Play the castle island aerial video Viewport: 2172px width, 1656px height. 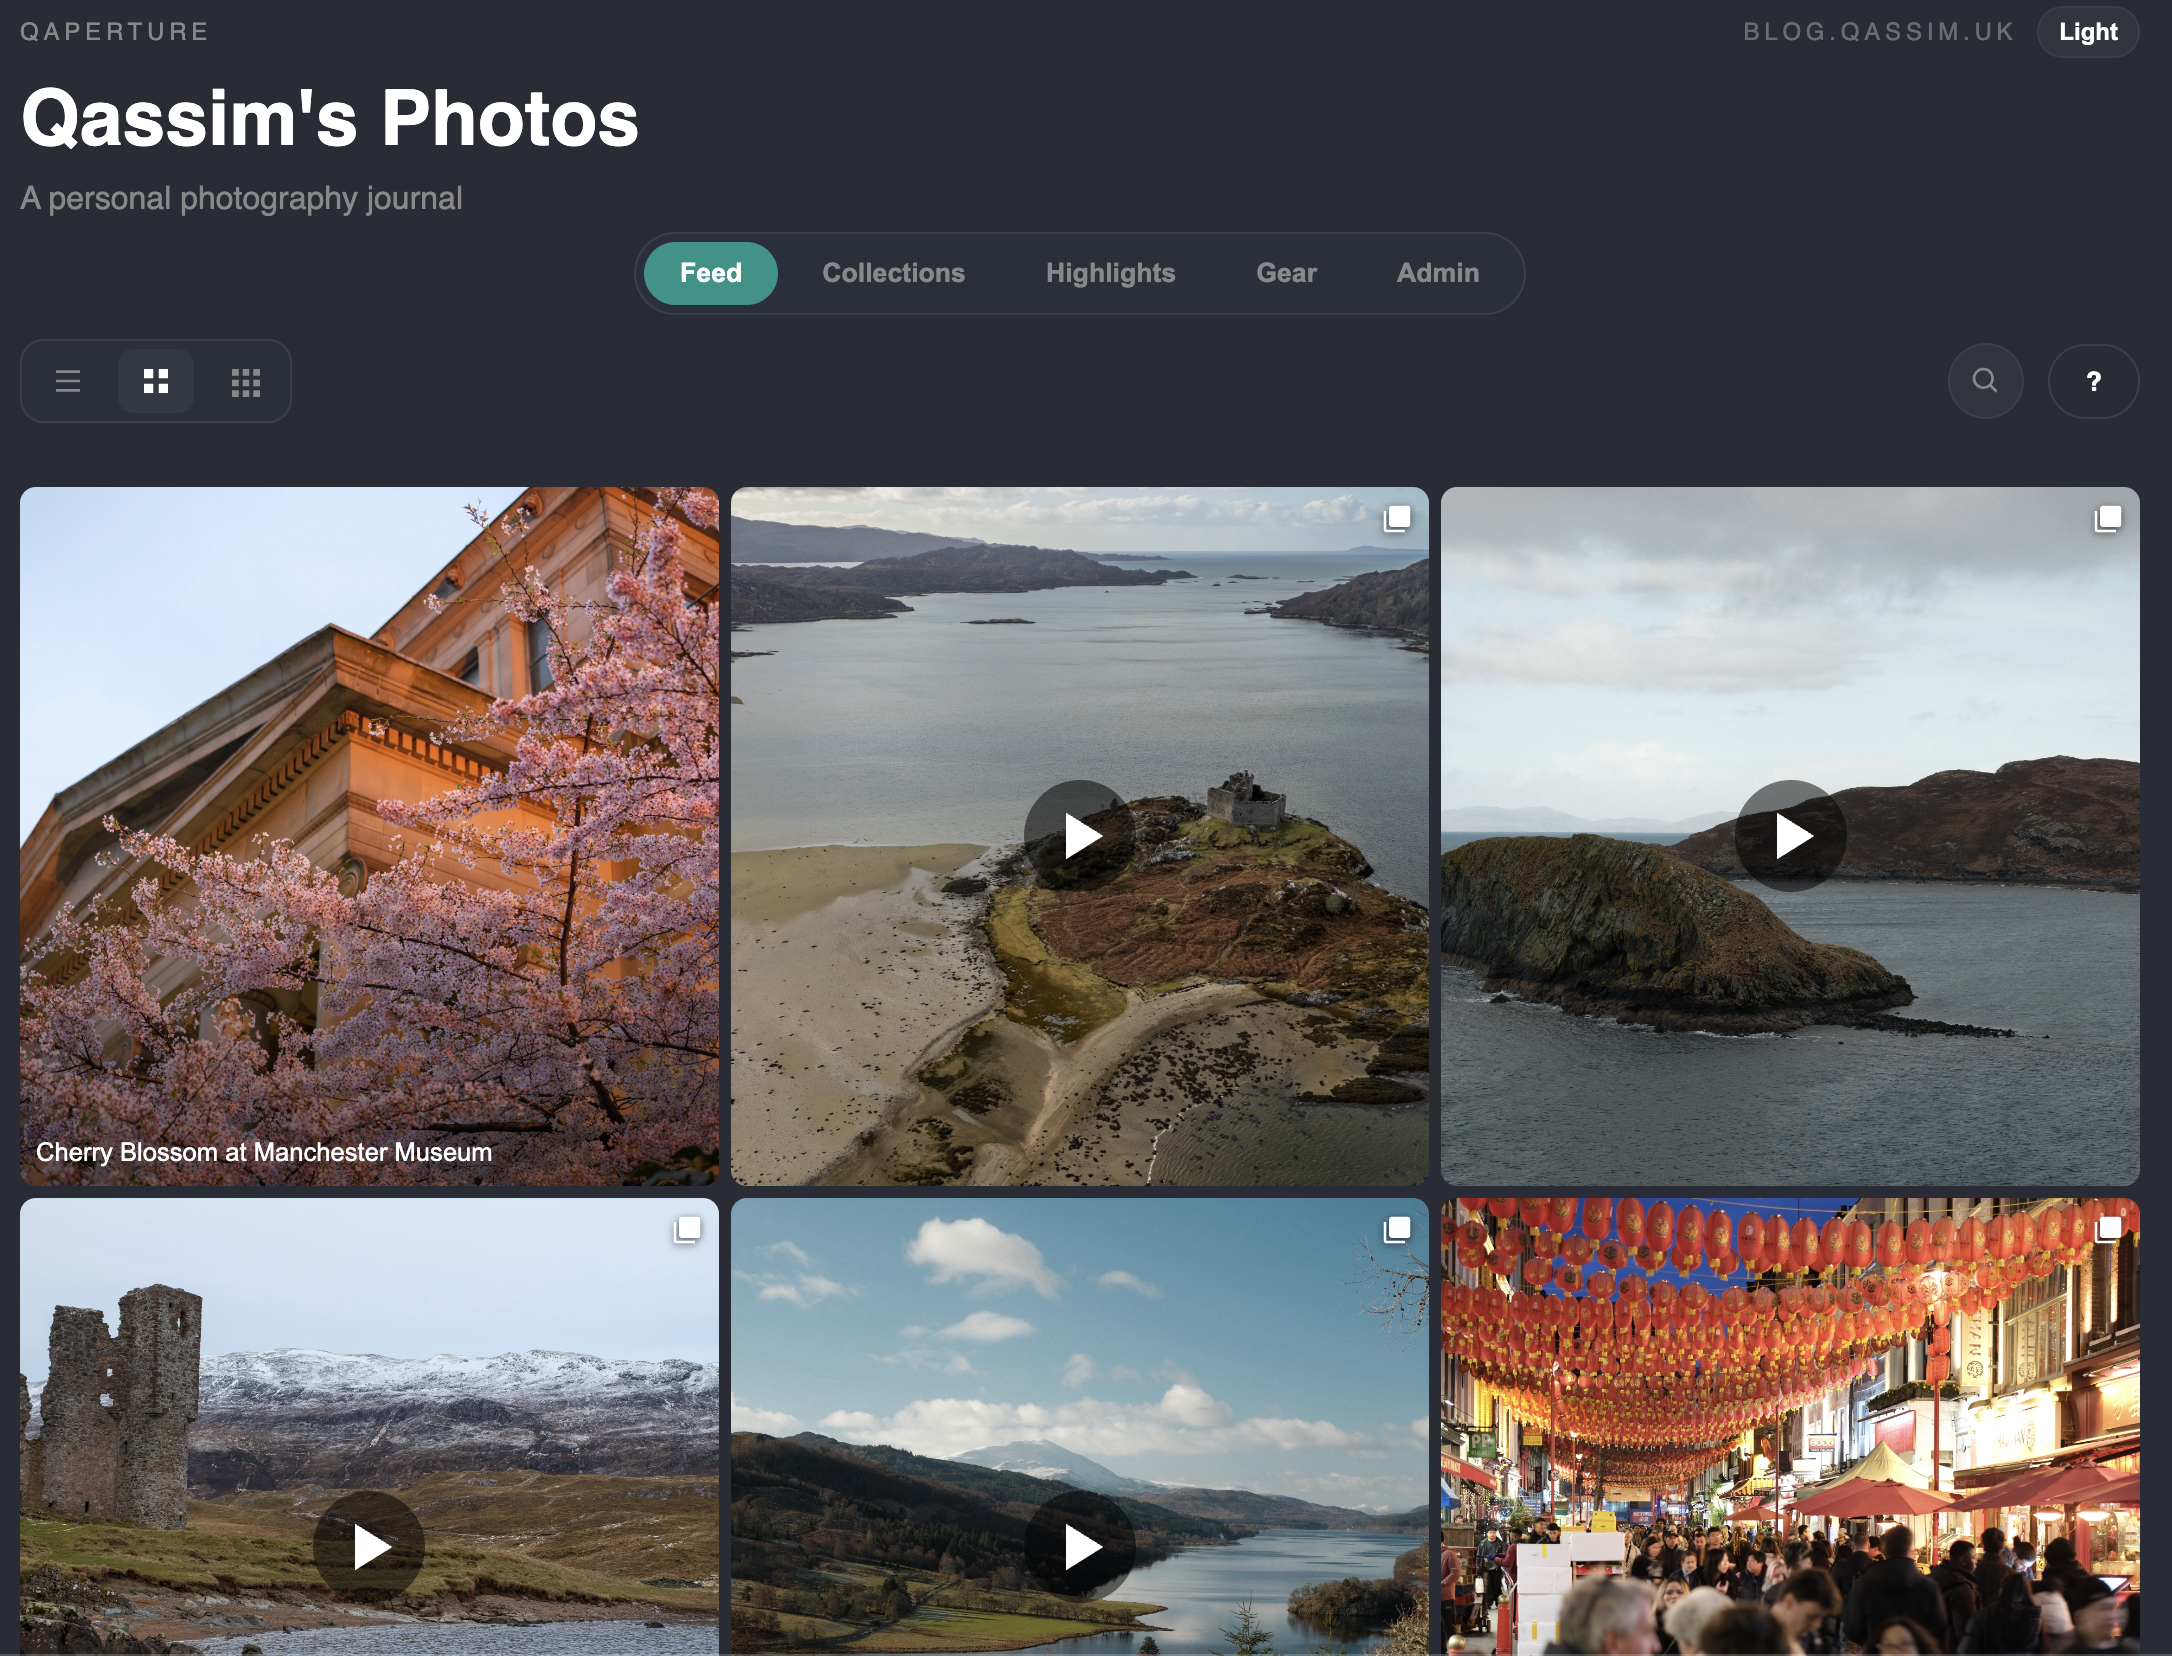point(1080,836)
